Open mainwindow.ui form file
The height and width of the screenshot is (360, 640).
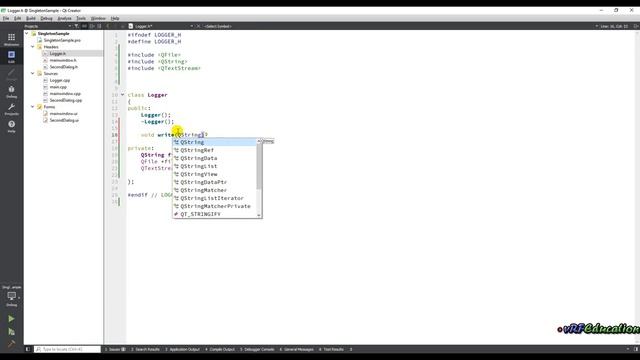[63, 113]
